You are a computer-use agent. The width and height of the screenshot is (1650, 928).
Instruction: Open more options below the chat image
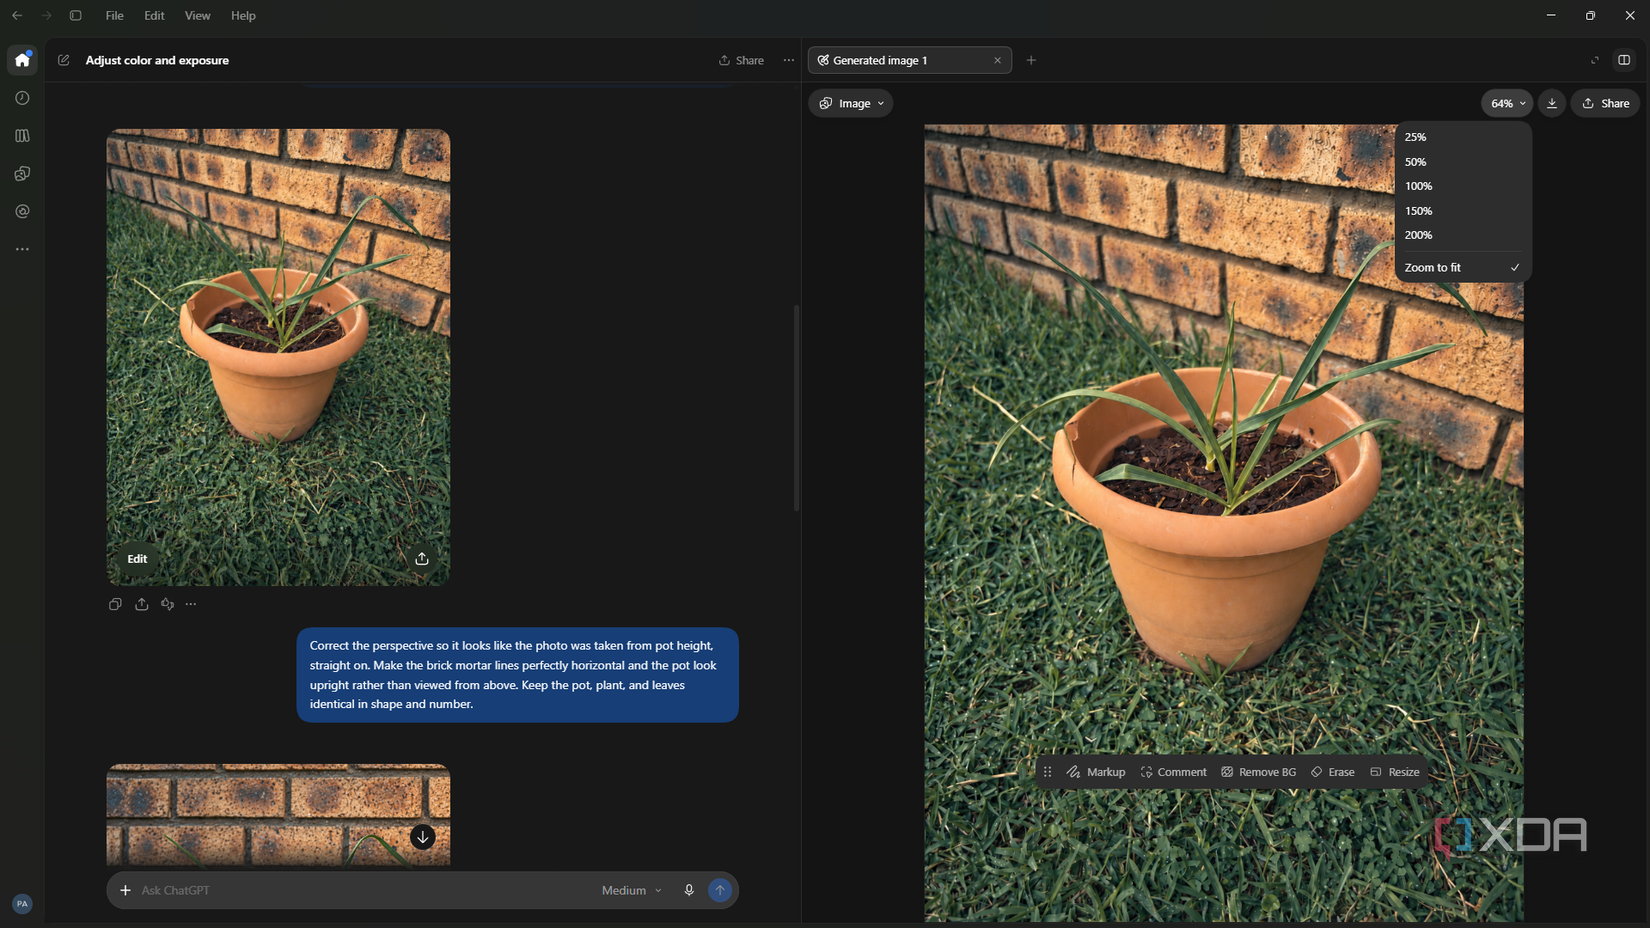point(191,604)
